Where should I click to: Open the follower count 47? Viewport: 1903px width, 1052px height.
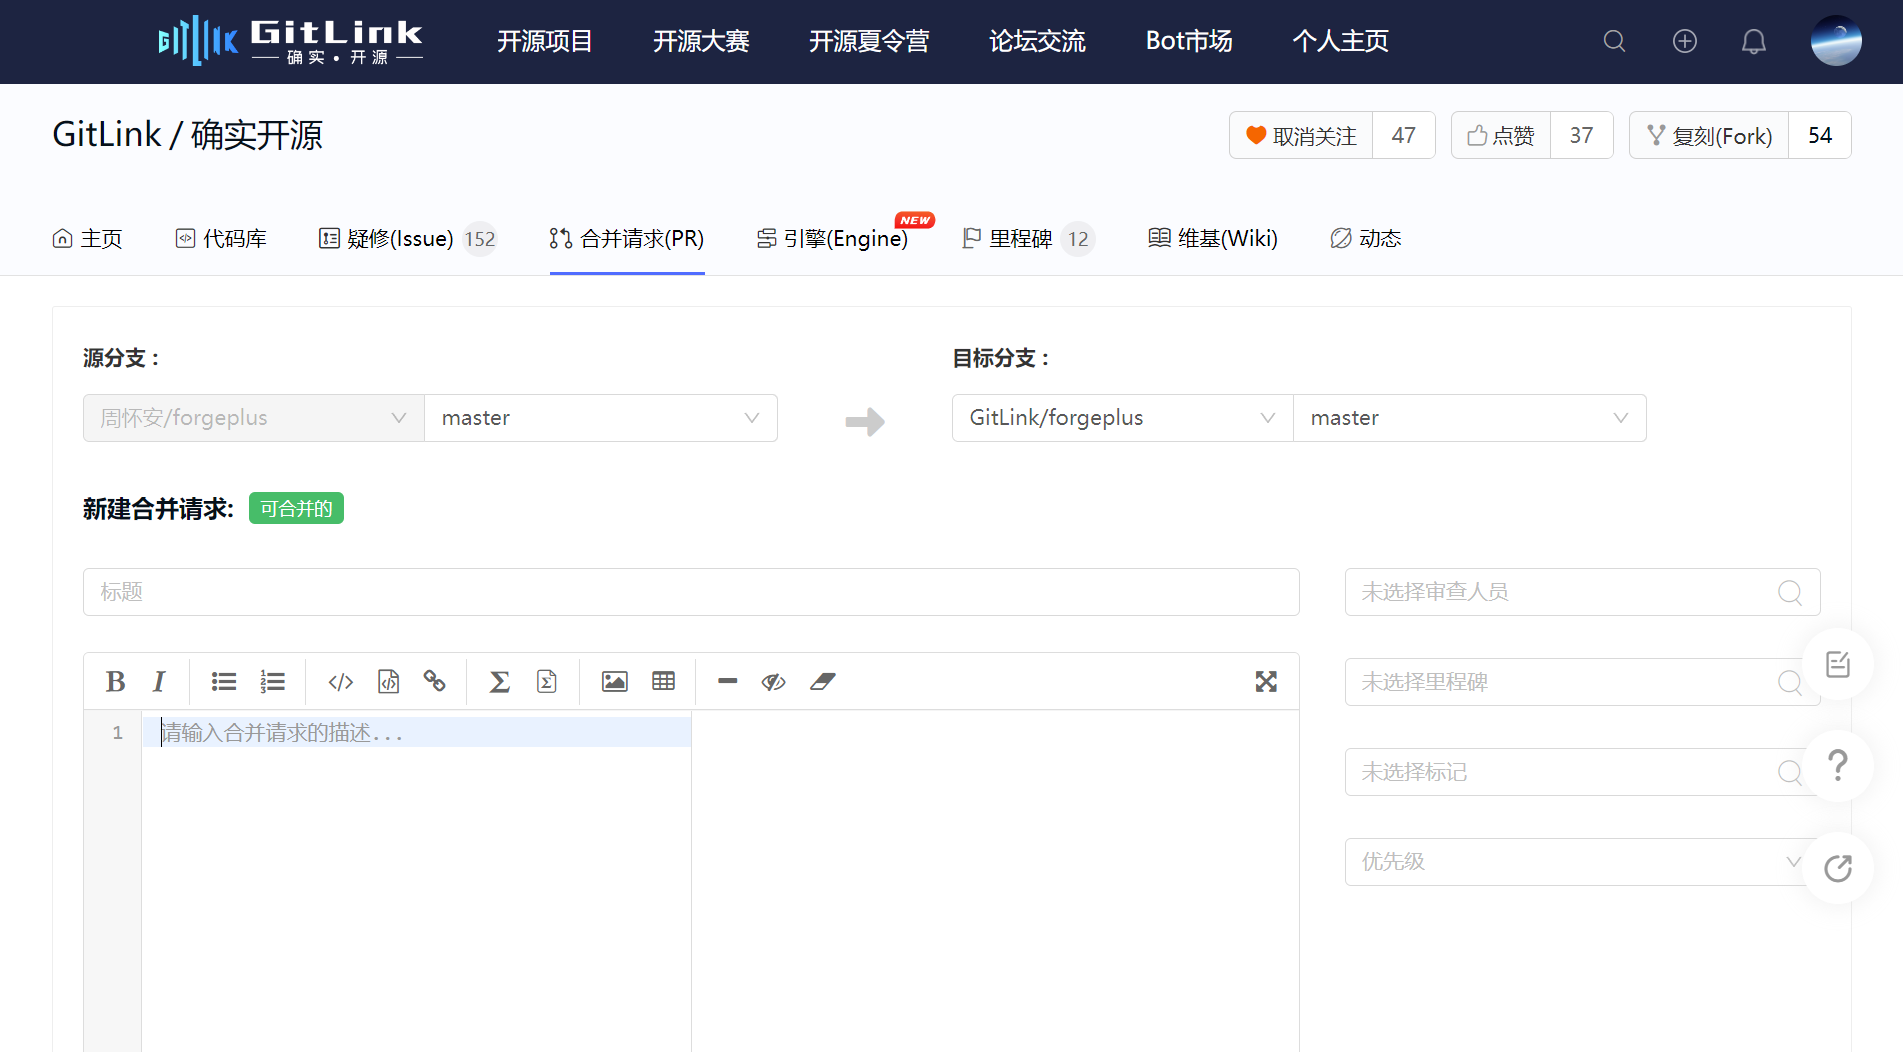[x=1404, y=135]
